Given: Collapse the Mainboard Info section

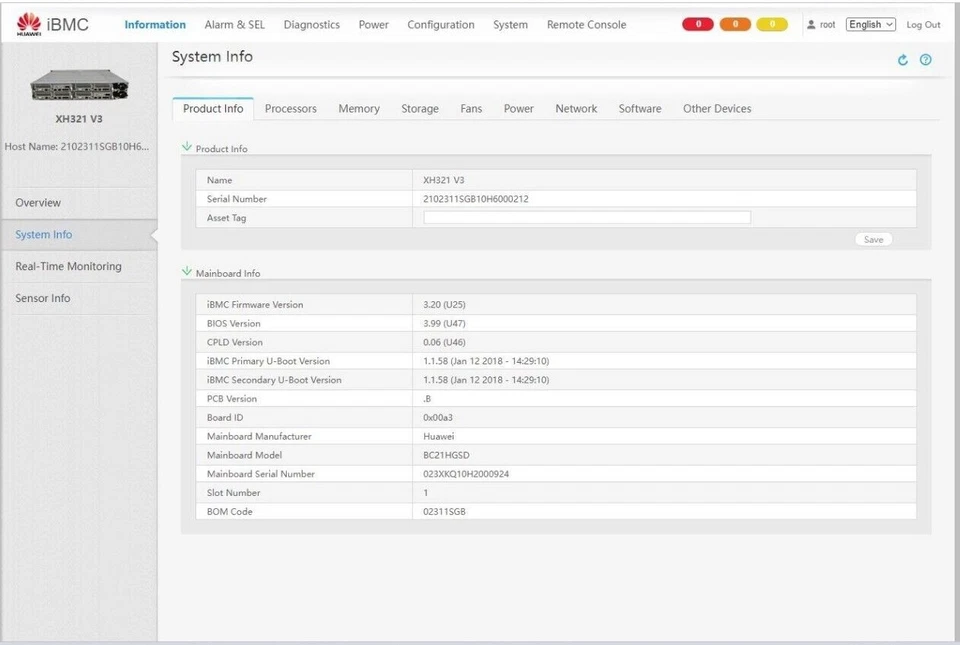Looking at the screenshot, I should 186,272.
